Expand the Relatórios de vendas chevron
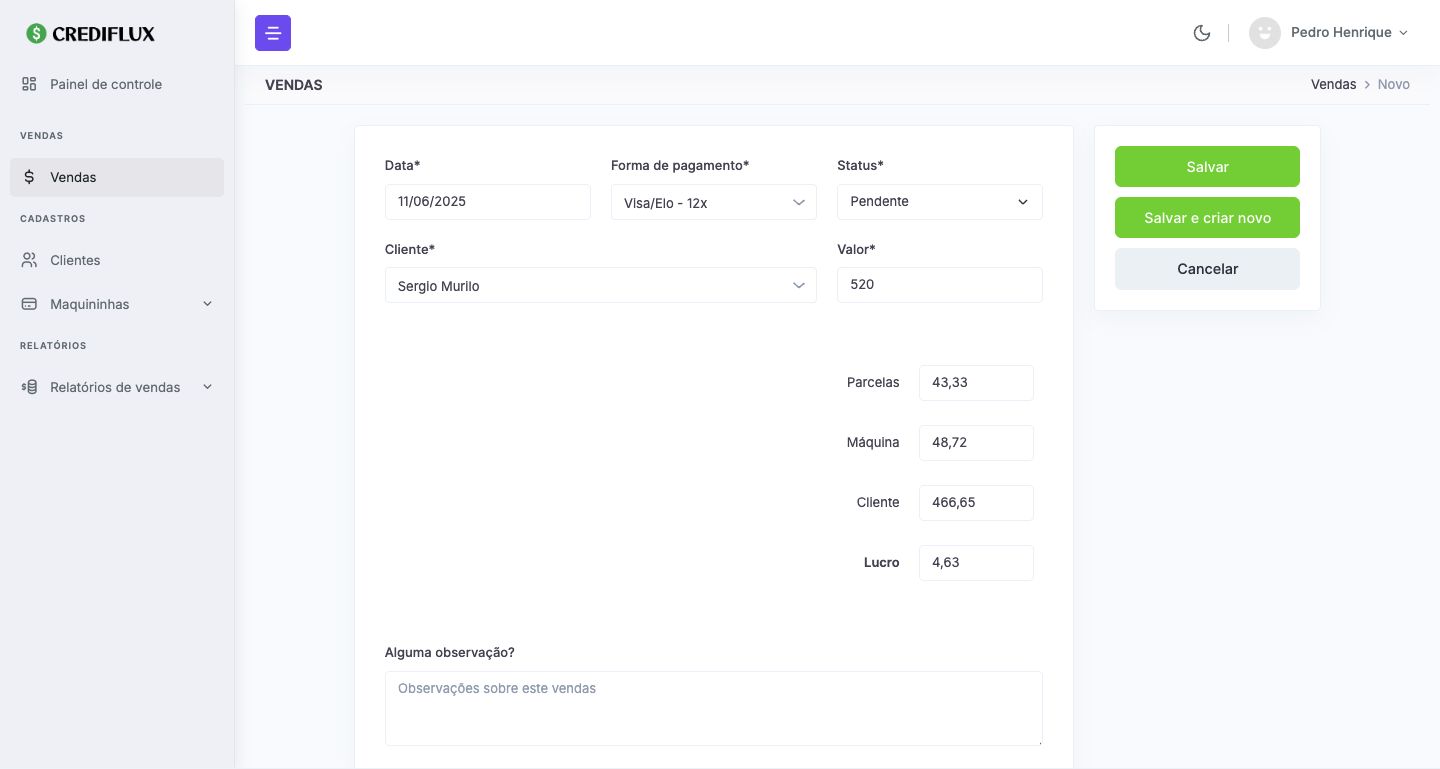Screen dimensions: 1440x769 (x=208, y=387)
